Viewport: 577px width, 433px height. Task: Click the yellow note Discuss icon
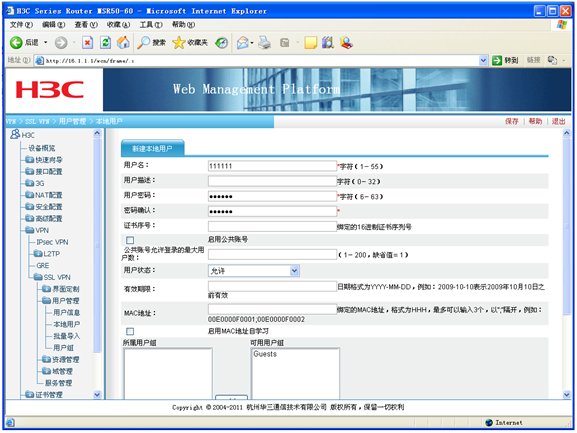click(311, 43)
